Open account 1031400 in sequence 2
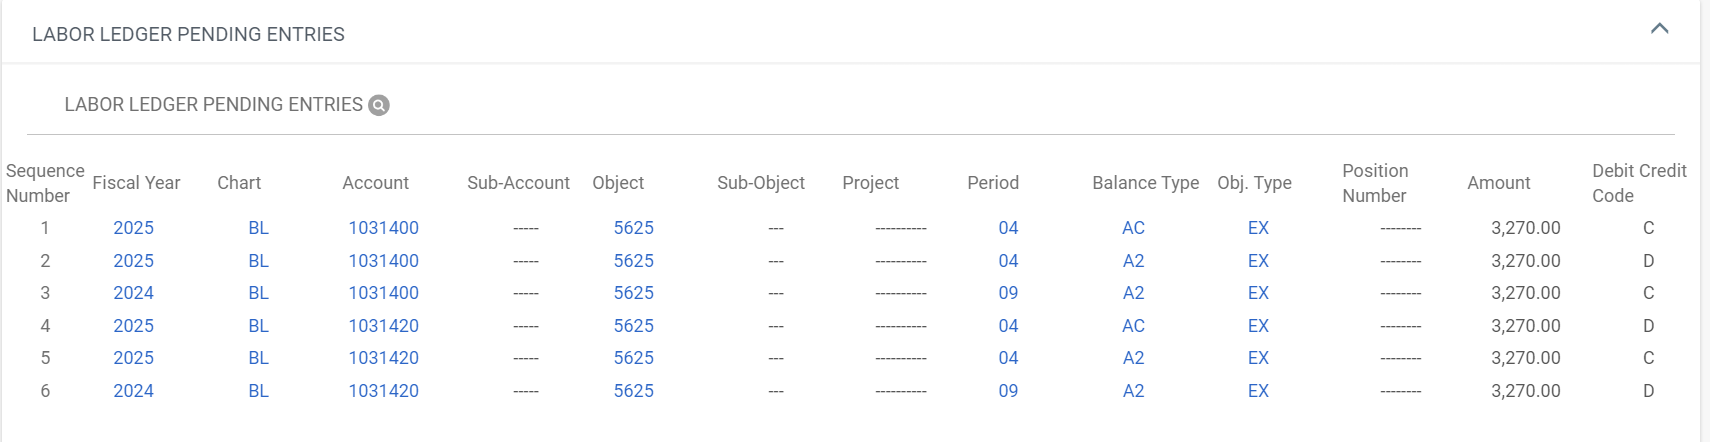Image resolution: width=1710 pixels, height=442 pixels. (x=383, y=261)
